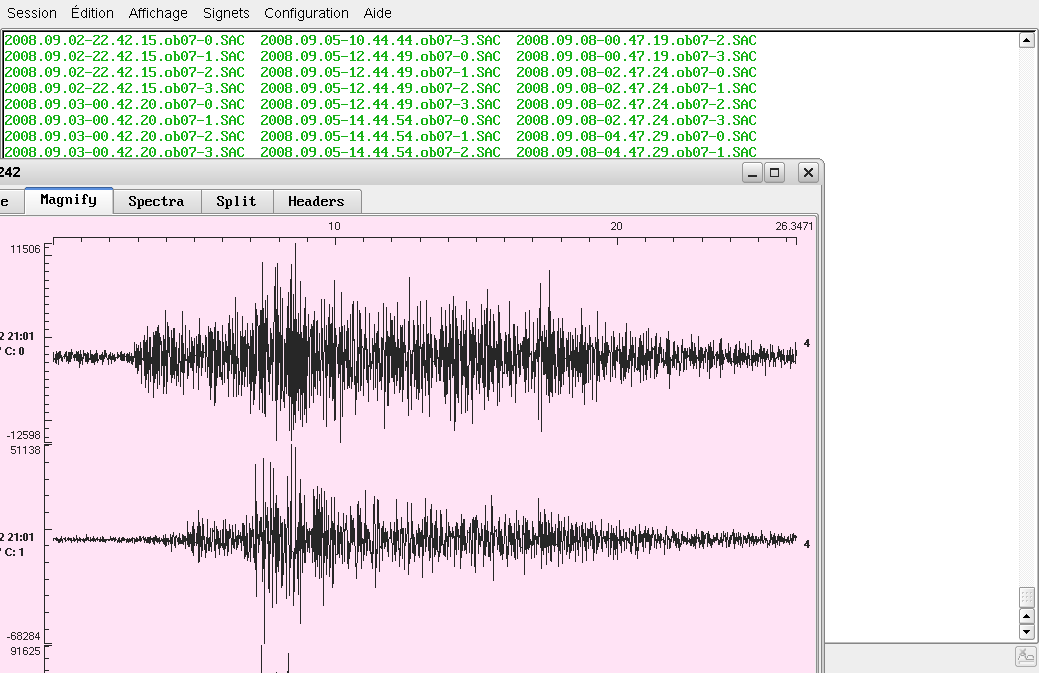The width and height of the screenshot is (1039, 673).
Task: Switch to the Split tab
Action: pyautogui.click(x=236, y=201)
